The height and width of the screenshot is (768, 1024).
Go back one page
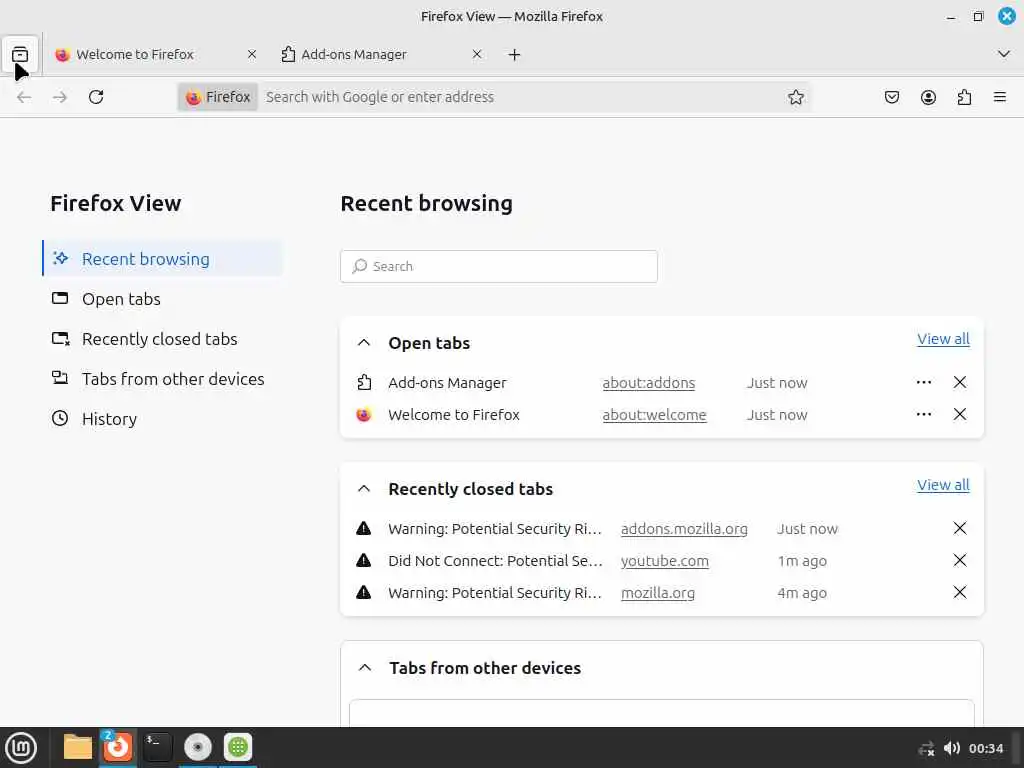pyautogui.click(x=24, y=97)
